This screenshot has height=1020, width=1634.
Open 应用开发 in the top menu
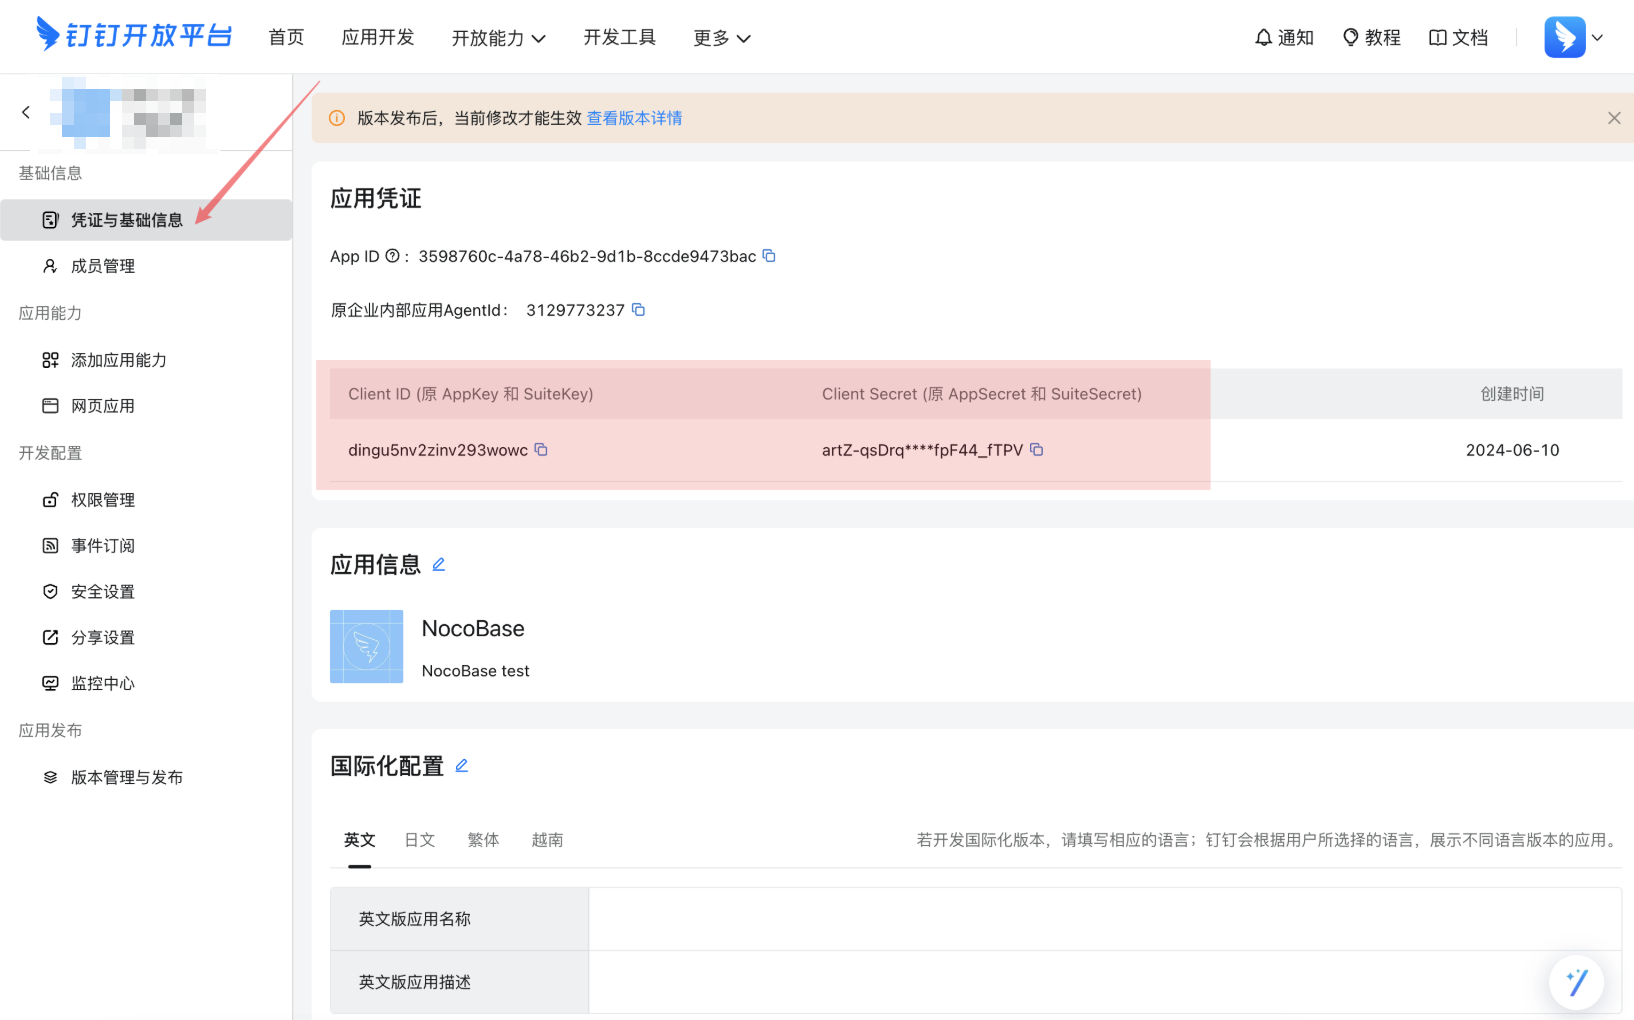pyautogui.click(x=377, y=37)
